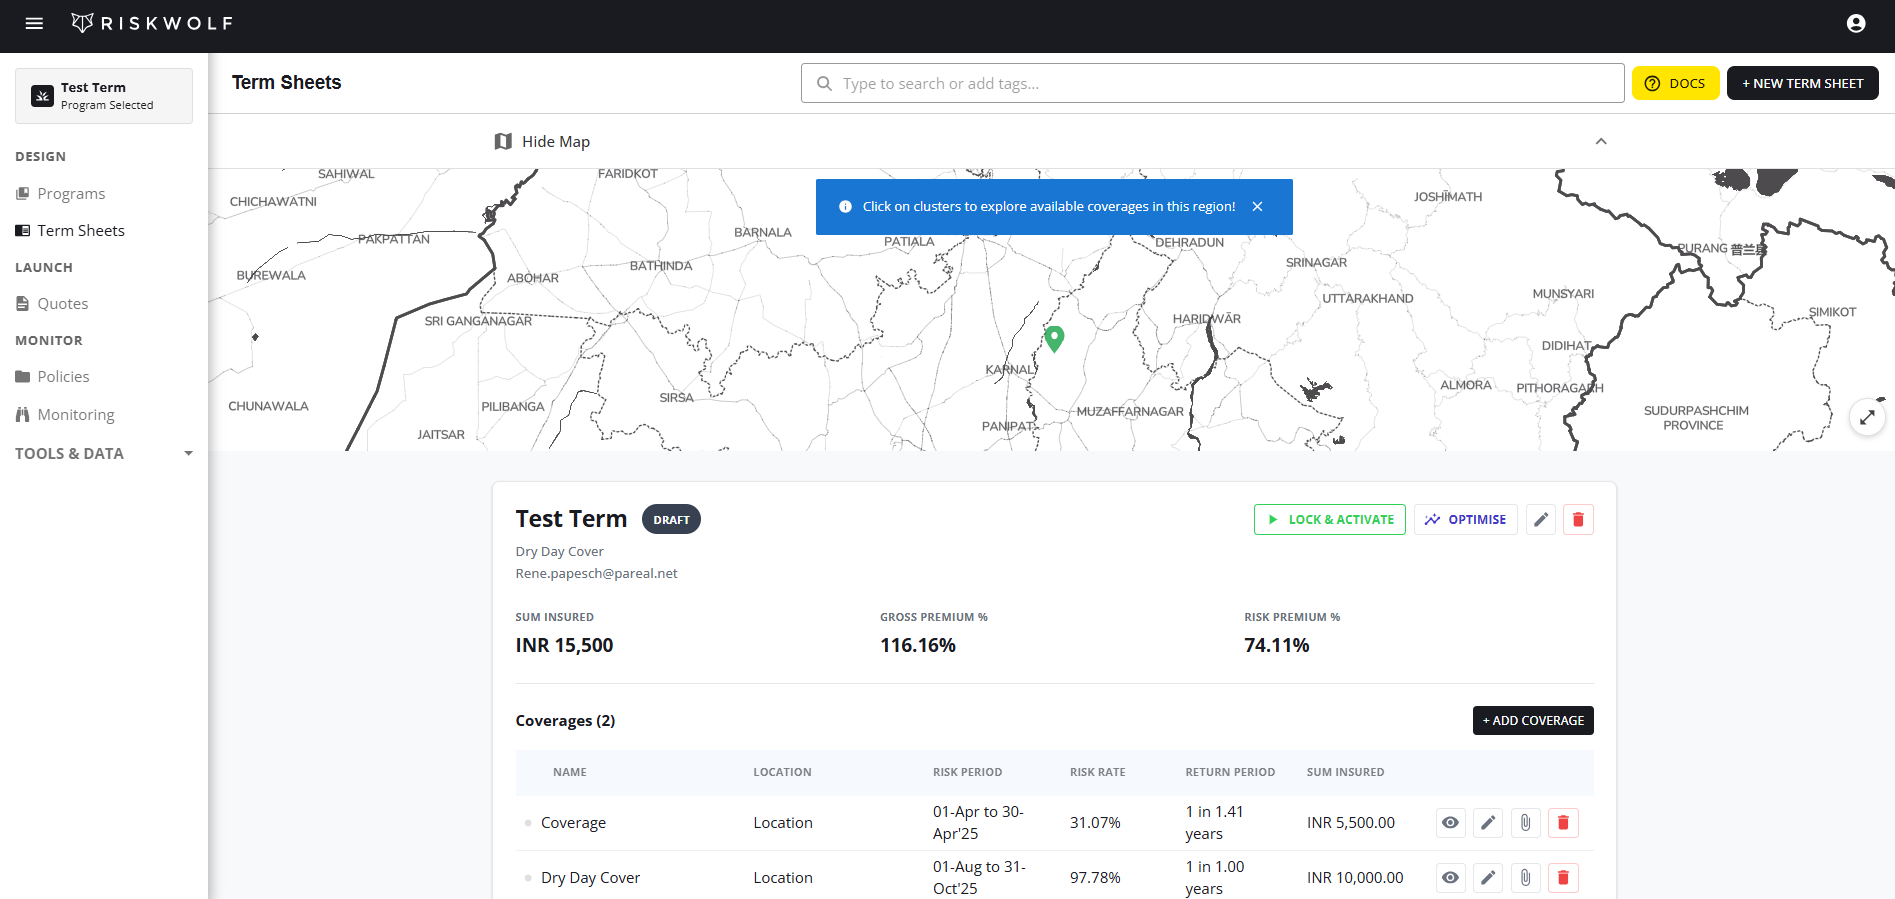Edit the Test Term sheet pencil icon
Screen dimensions: 1895x899
pyautogui.click(x=1541, y=519)
